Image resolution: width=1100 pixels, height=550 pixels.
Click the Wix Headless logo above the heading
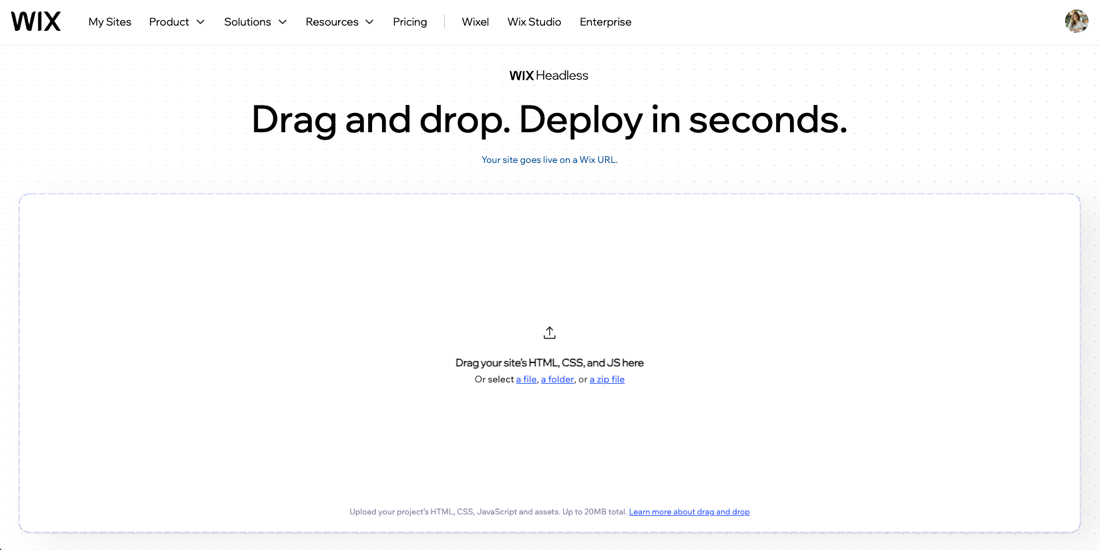[x=549, y=75]
